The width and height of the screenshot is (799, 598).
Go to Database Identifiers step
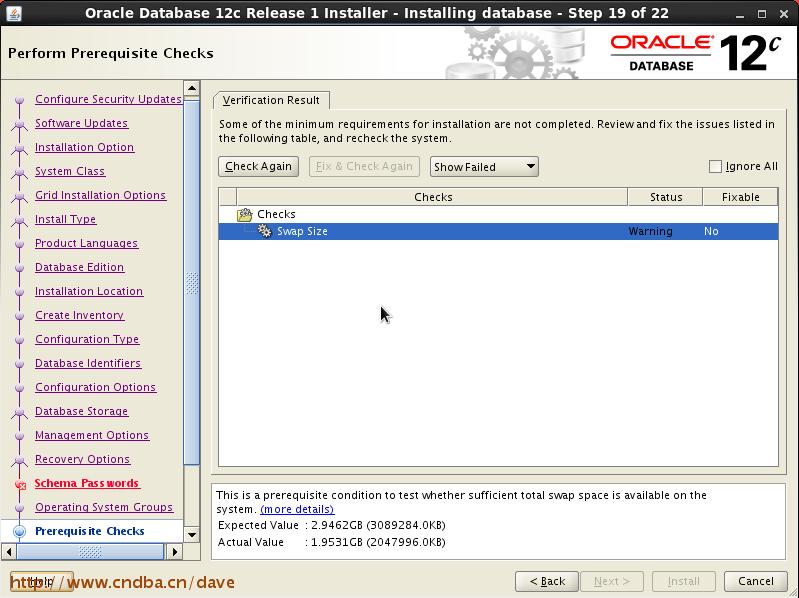coord(88,363)
